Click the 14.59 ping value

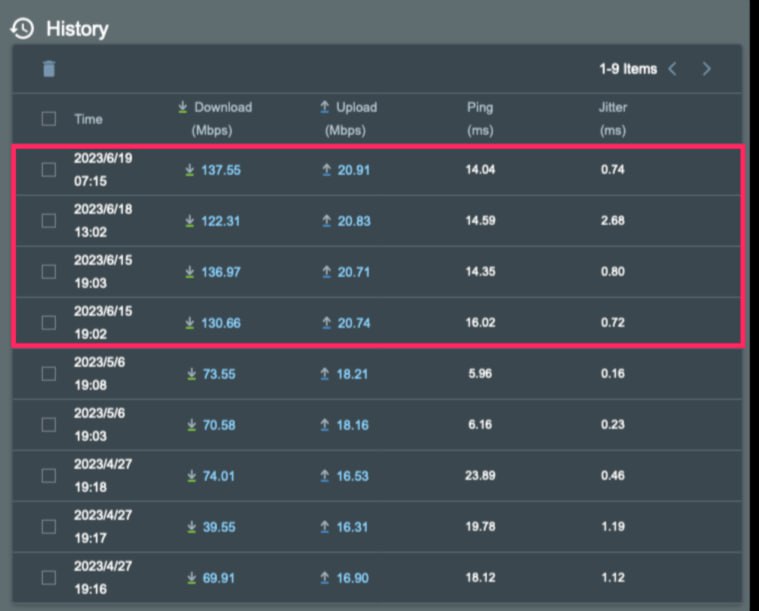tap(480, 221)
